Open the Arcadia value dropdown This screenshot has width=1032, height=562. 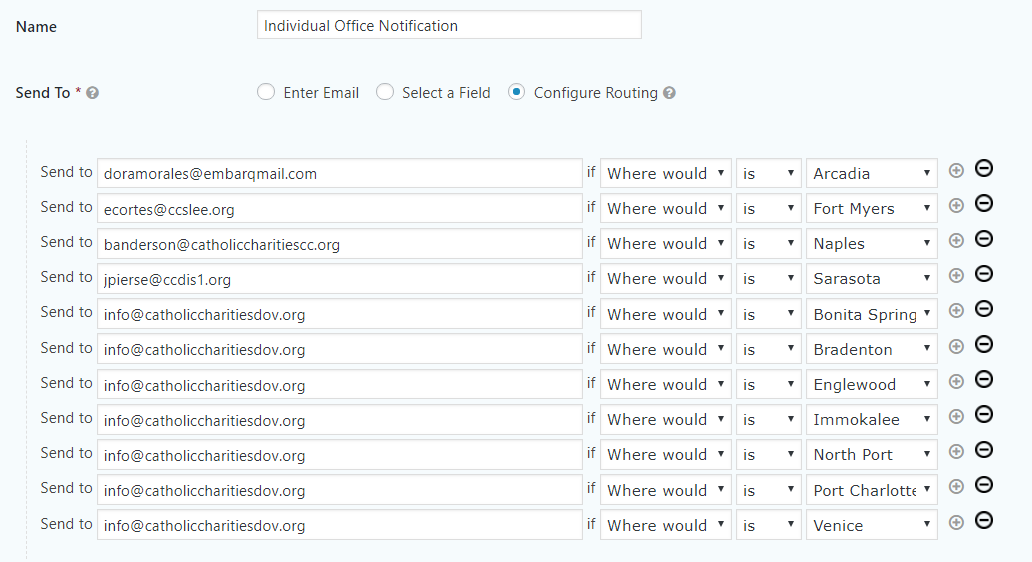click(871, 173)
